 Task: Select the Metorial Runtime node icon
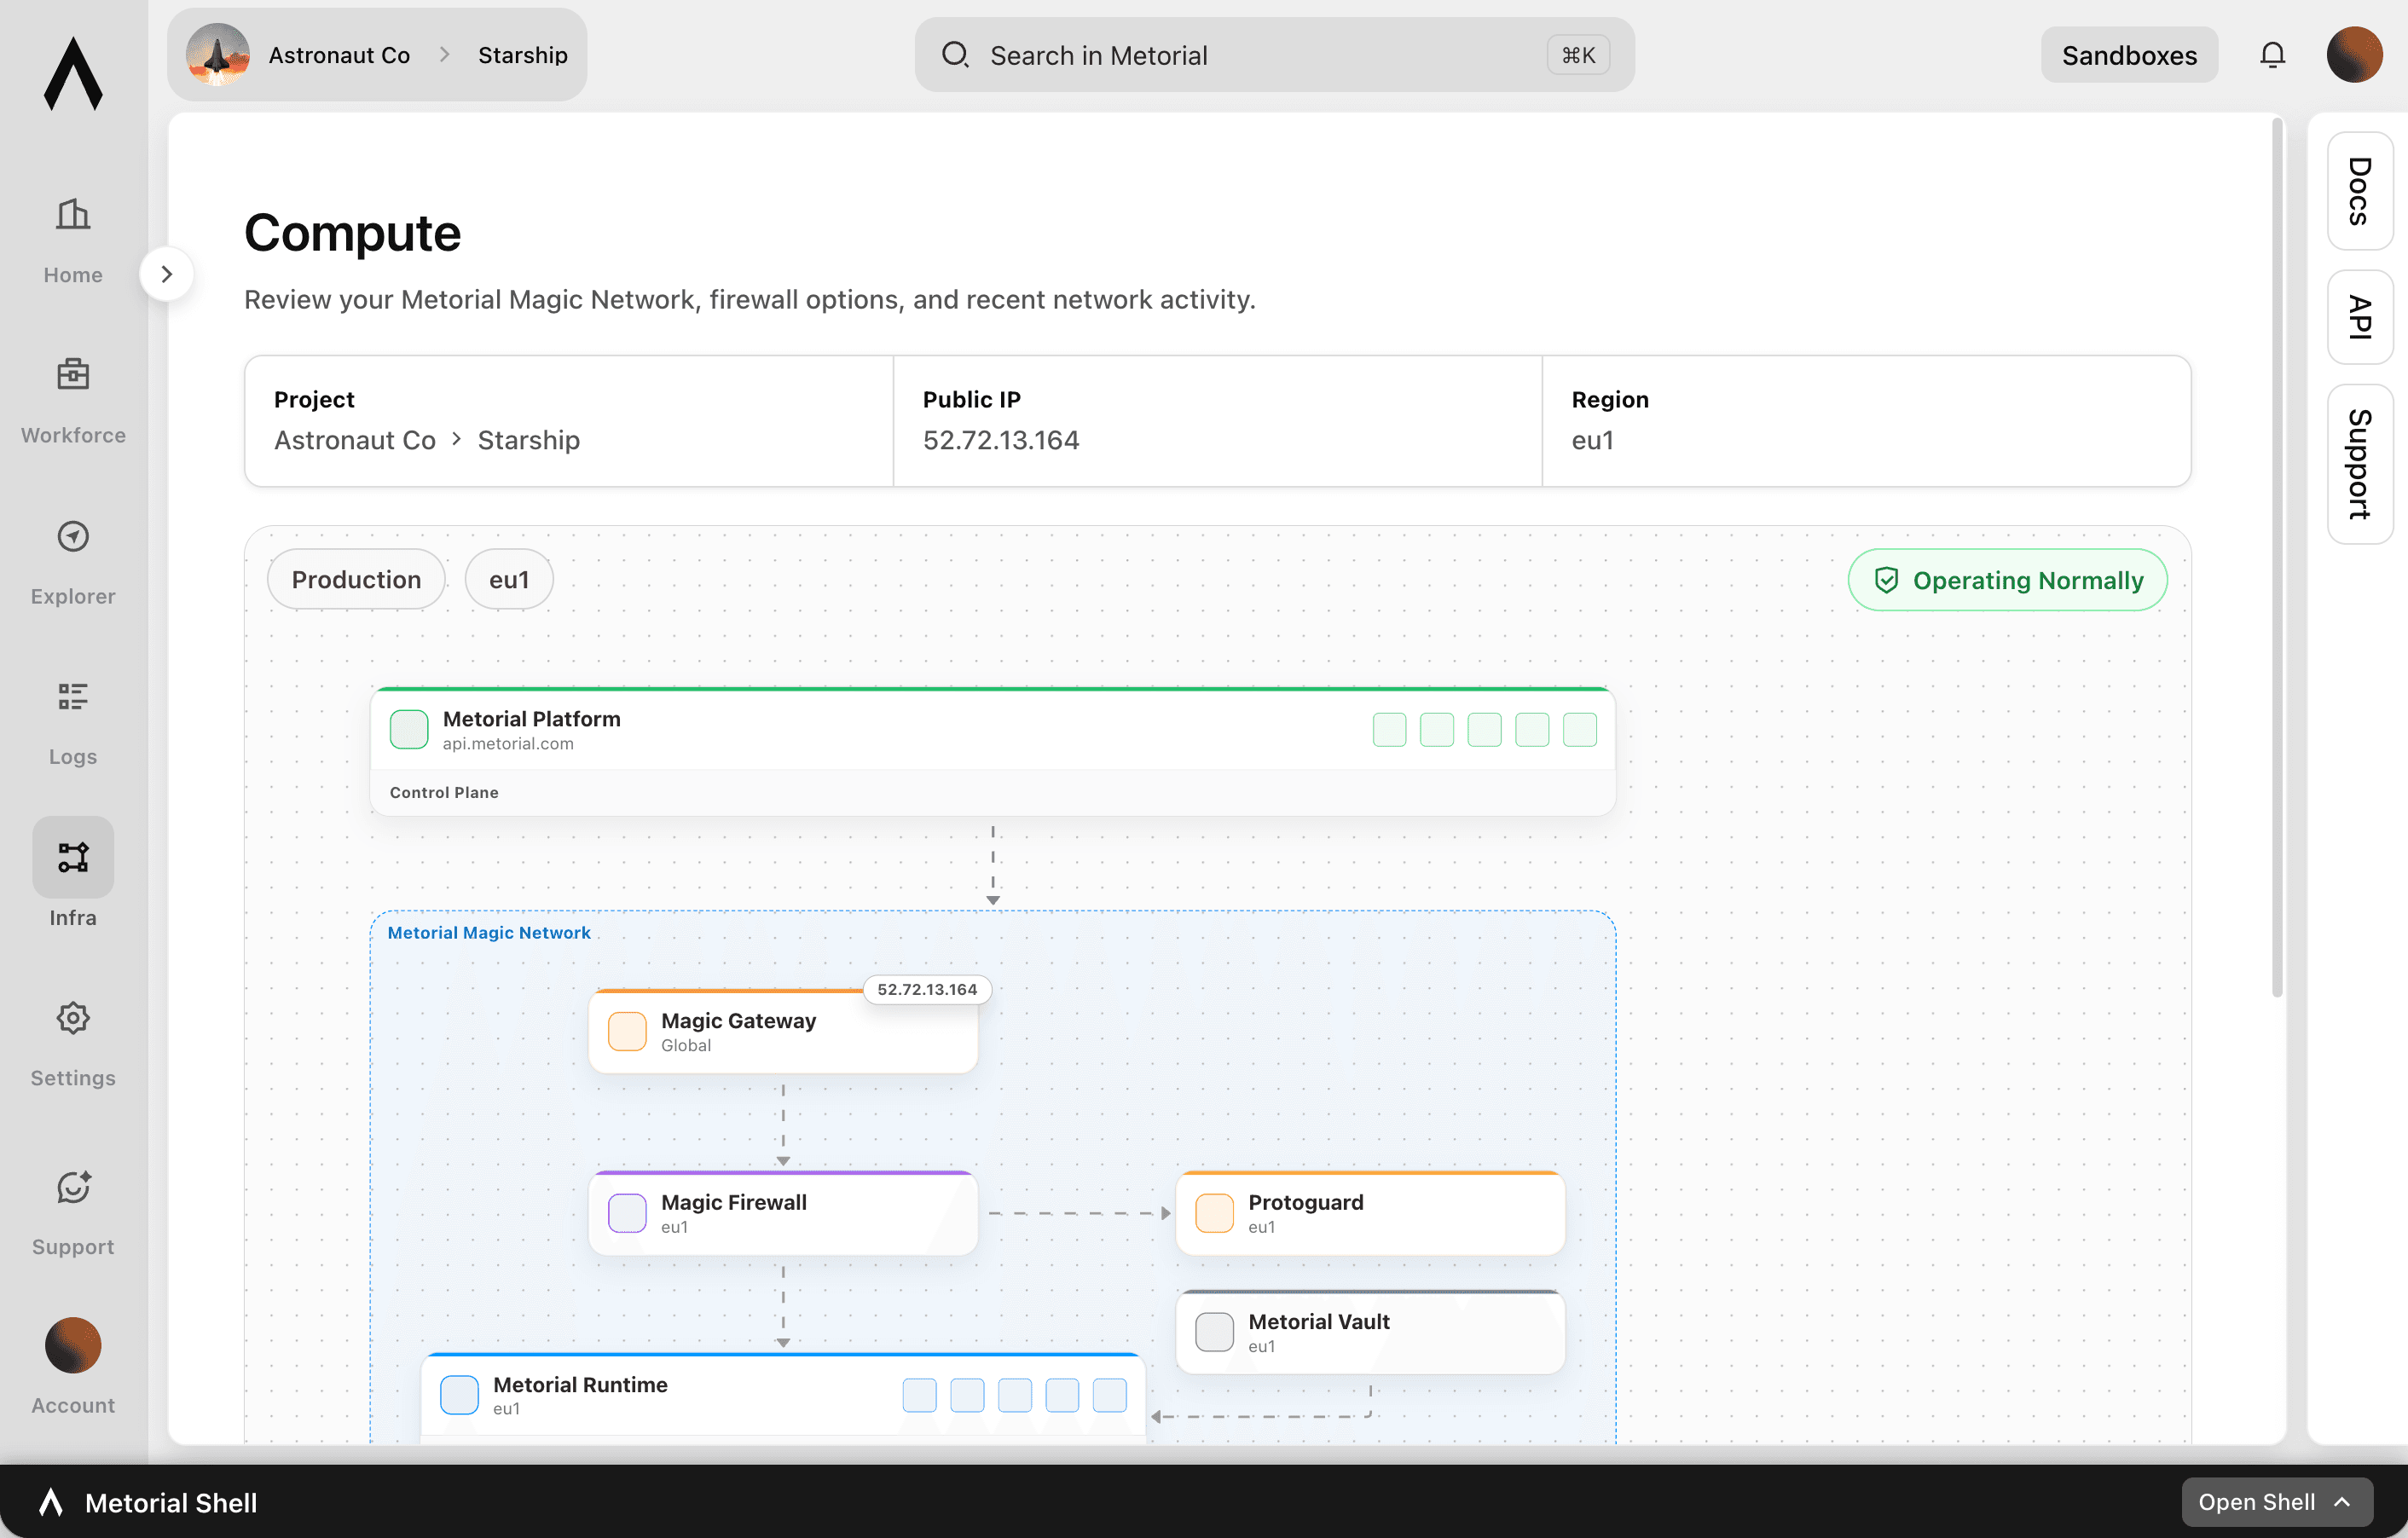(x=459, y=1395)
